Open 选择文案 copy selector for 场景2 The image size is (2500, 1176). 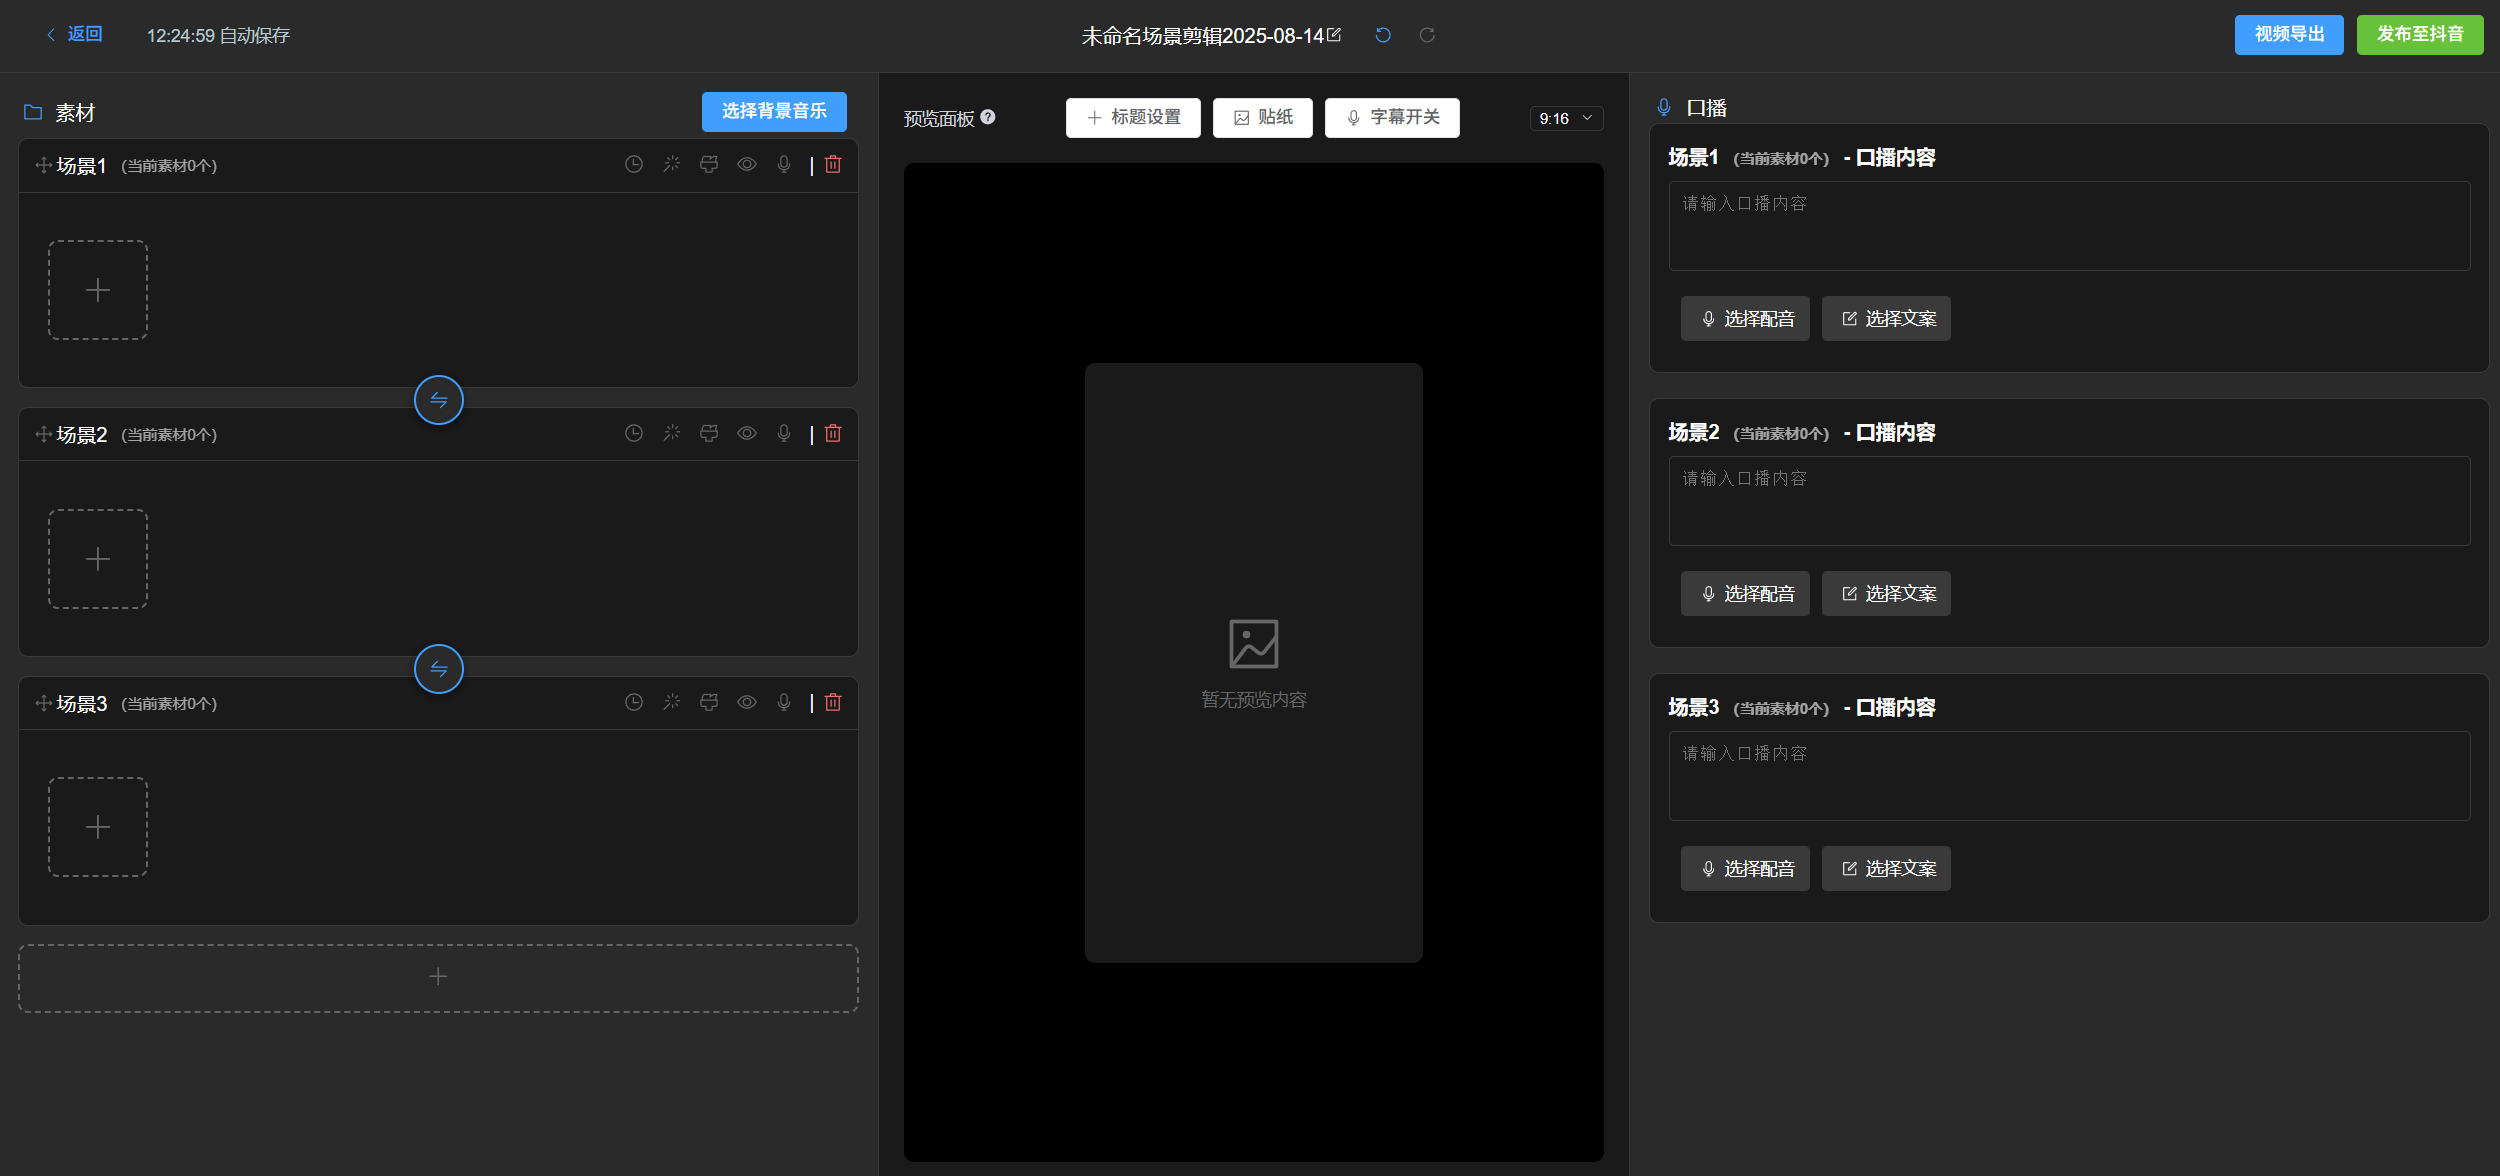pos(1886,594)
